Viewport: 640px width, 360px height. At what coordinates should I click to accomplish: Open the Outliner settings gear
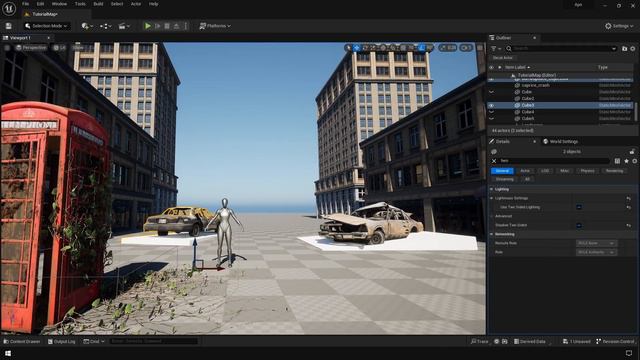coord(633,48)
